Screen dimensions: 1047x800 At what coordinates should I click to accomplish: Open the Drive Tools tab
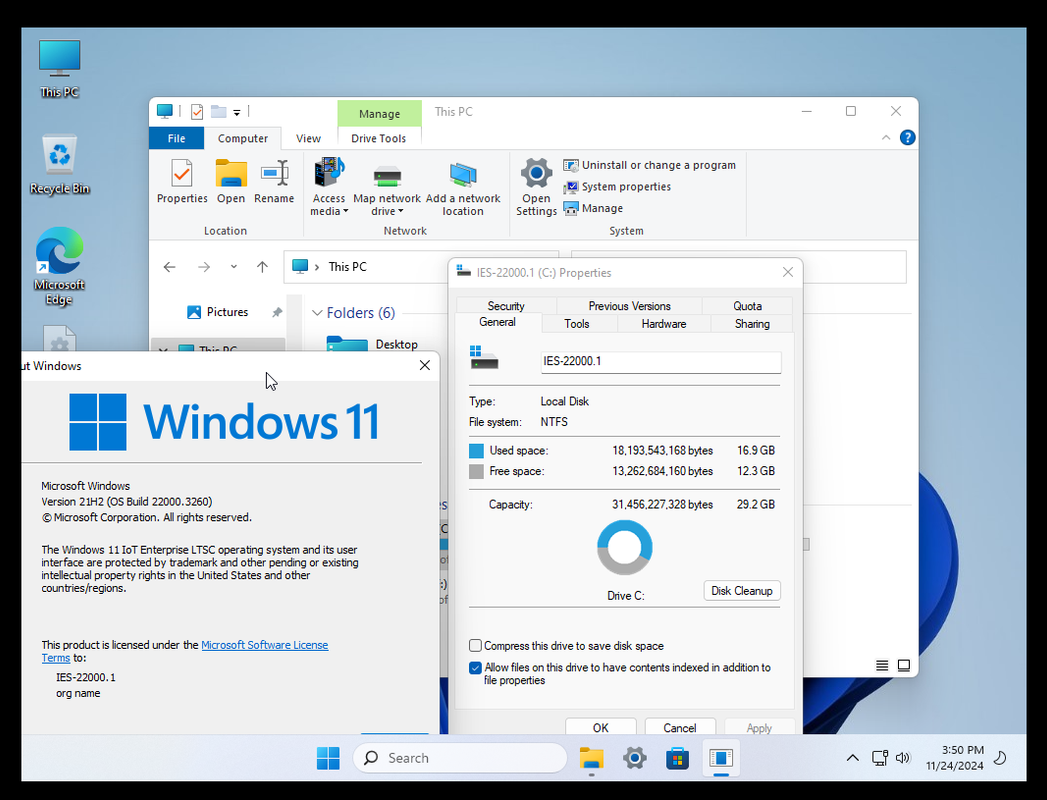379,138
